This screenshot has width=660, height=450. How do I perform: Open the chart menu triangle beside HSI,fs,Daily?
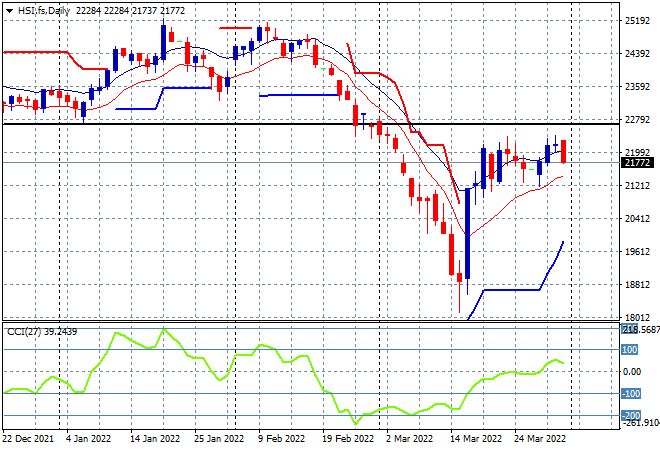pyautogui.click(x=10, y=11)
